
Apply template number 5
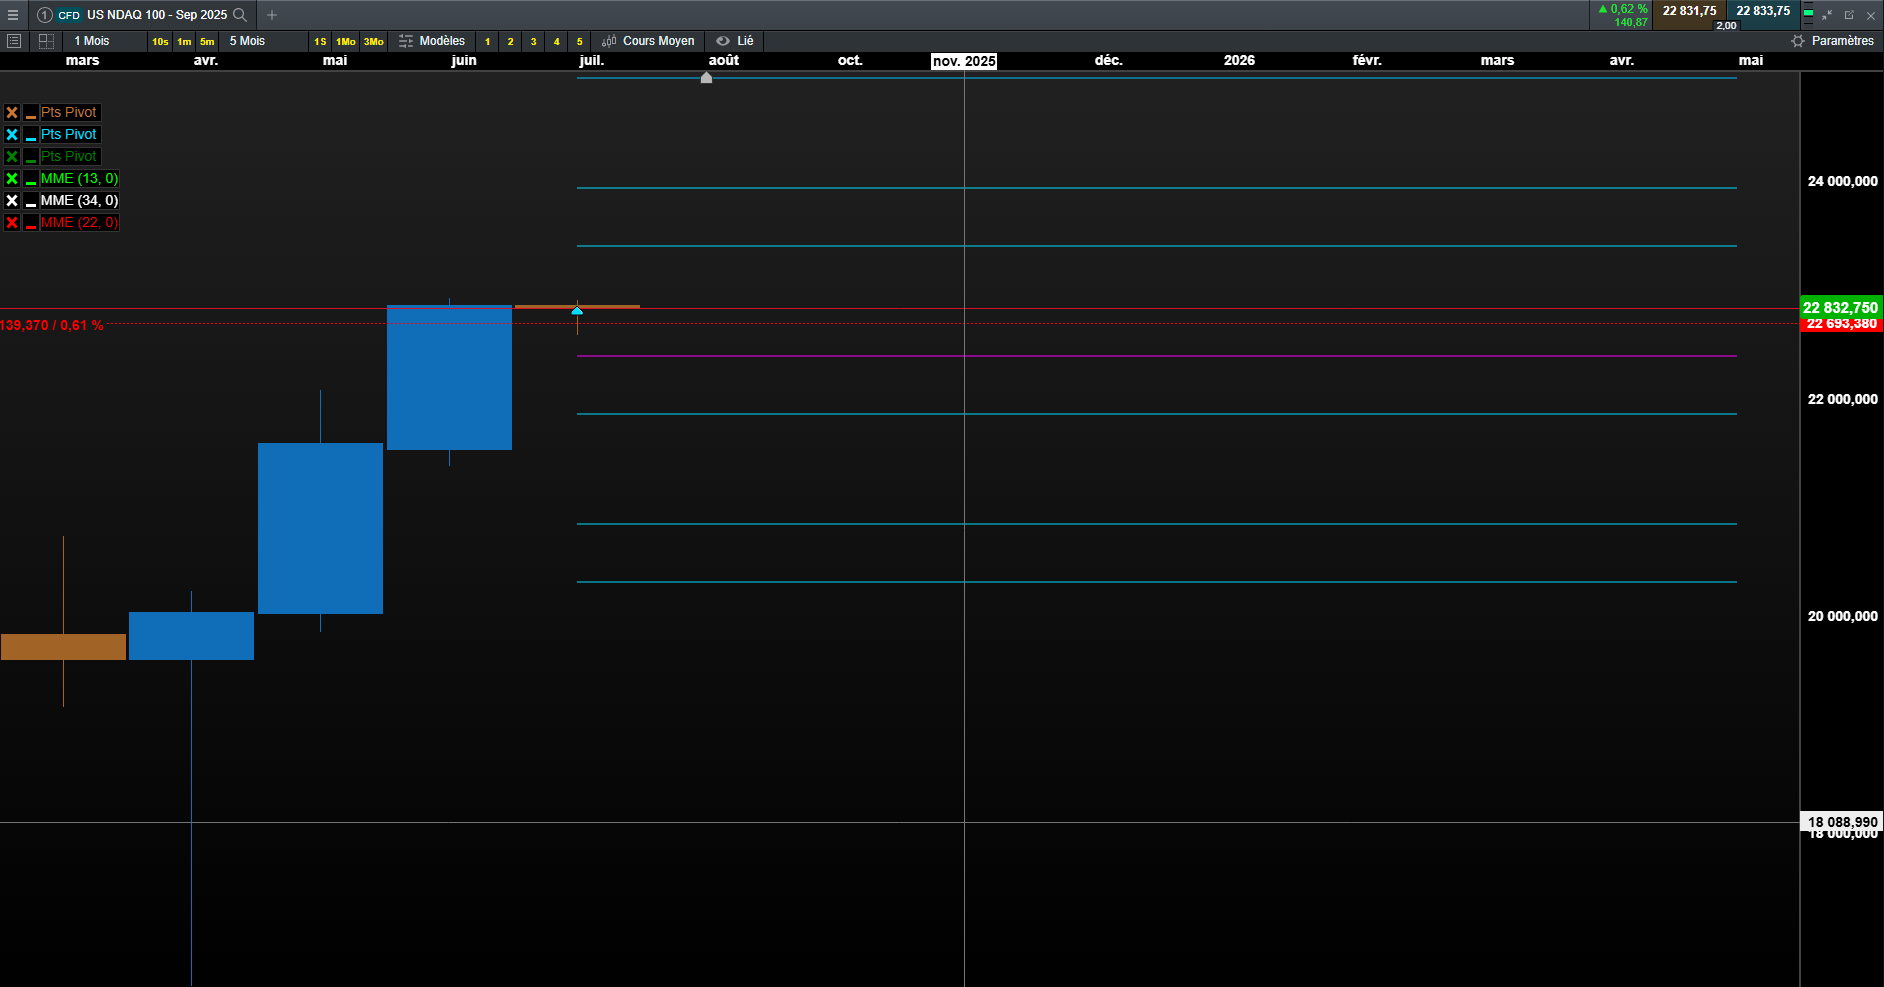pyautogui.click(x=580, y=42)
